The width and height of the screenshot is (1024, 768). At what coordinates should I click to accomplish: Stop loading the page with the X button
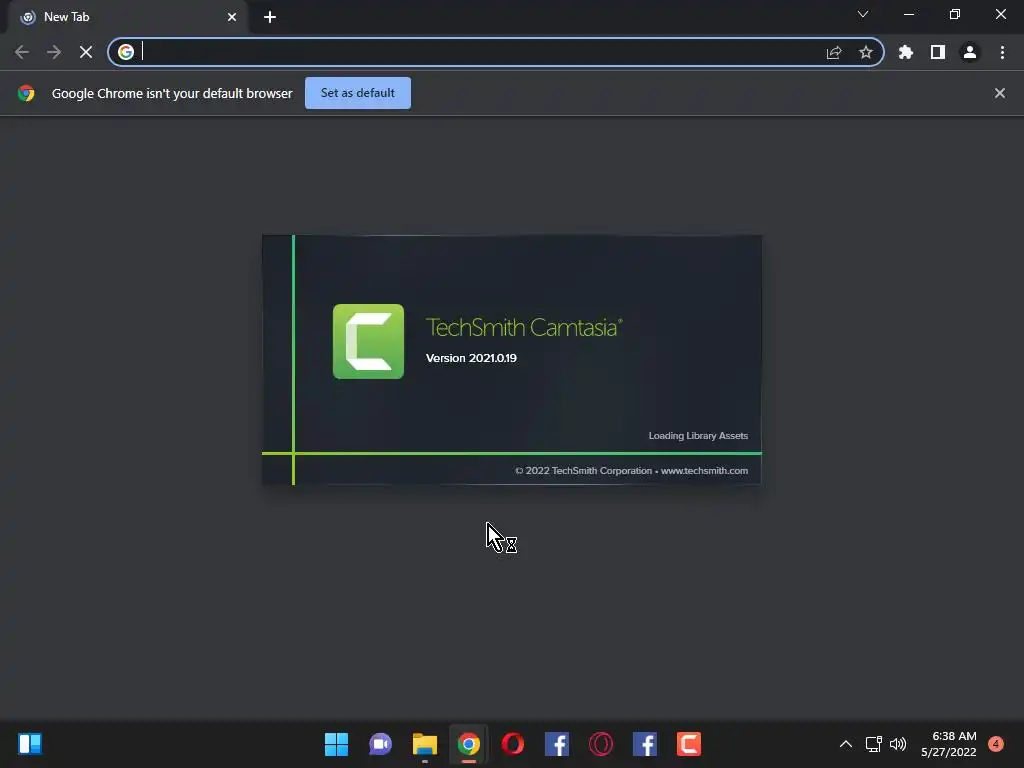tap(86, 52)
